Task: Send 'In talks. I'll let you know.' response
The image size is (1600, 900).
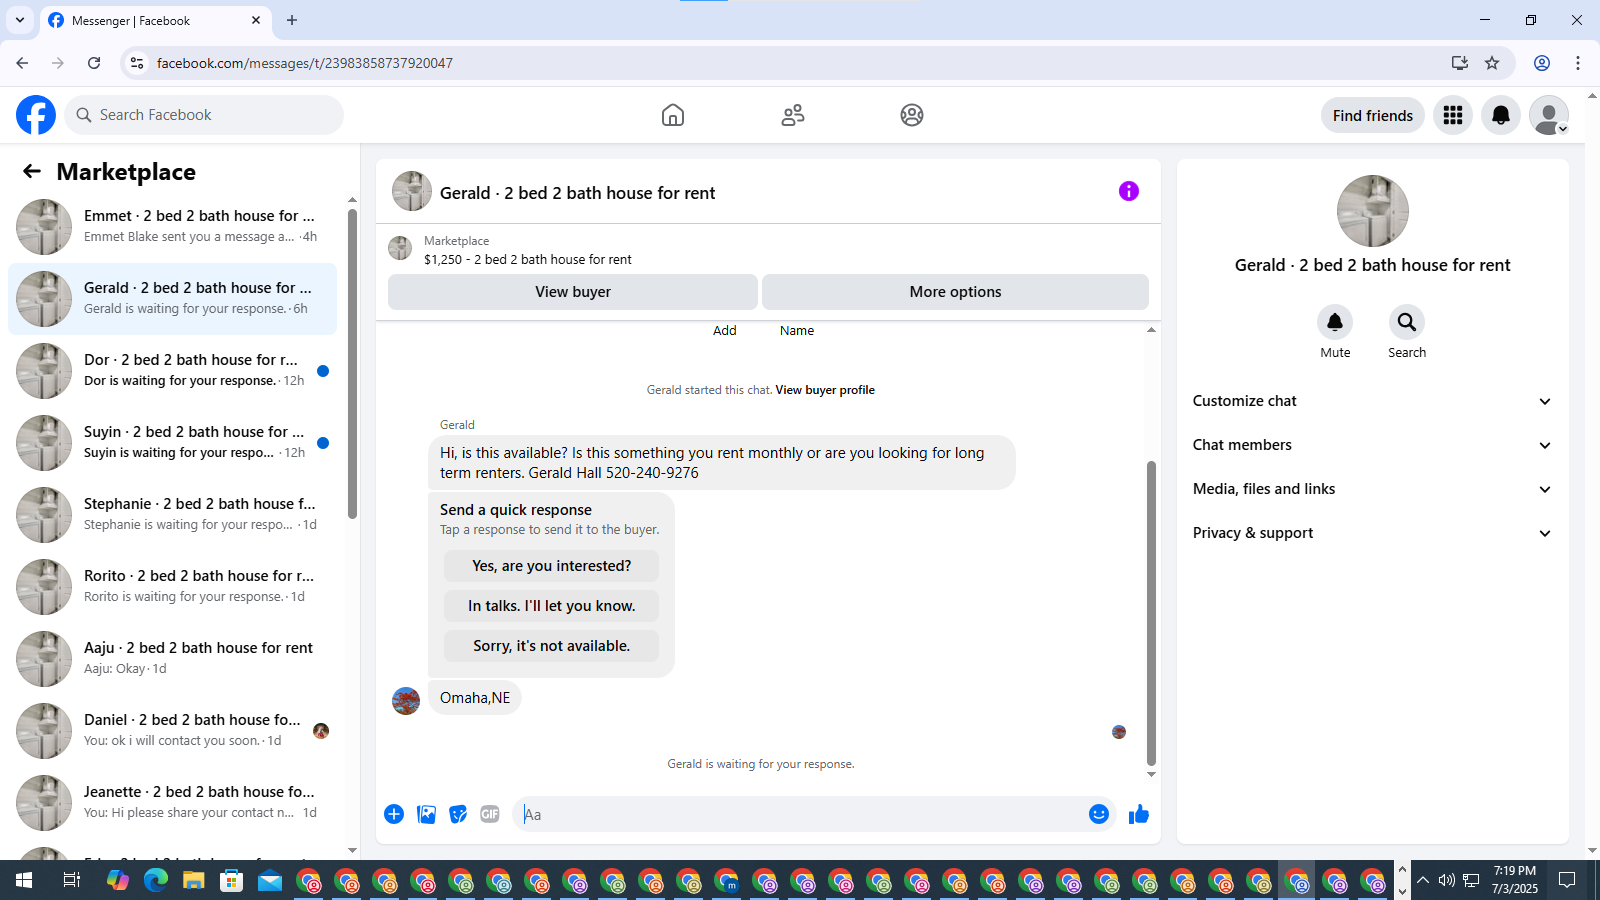Action: (x=552, y=606)
